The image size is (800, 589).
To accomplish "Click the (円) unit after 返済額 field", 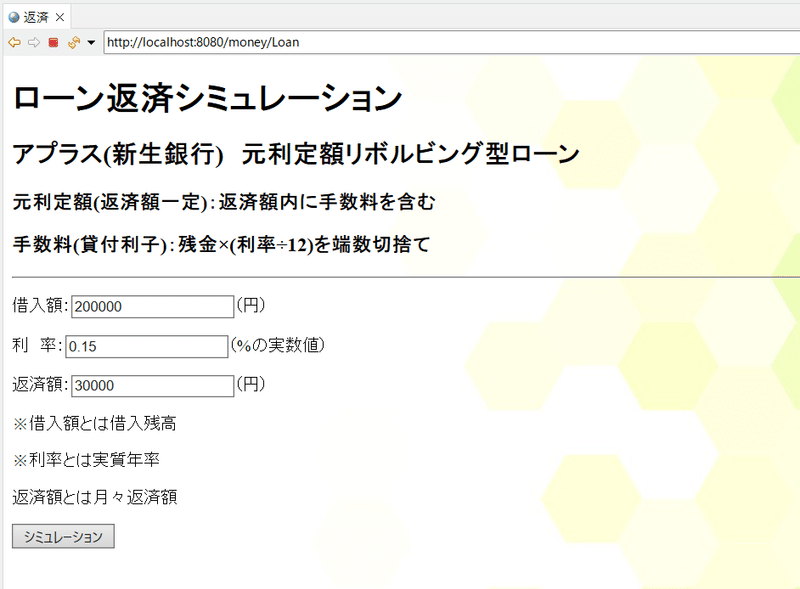I will coord(251,384).
